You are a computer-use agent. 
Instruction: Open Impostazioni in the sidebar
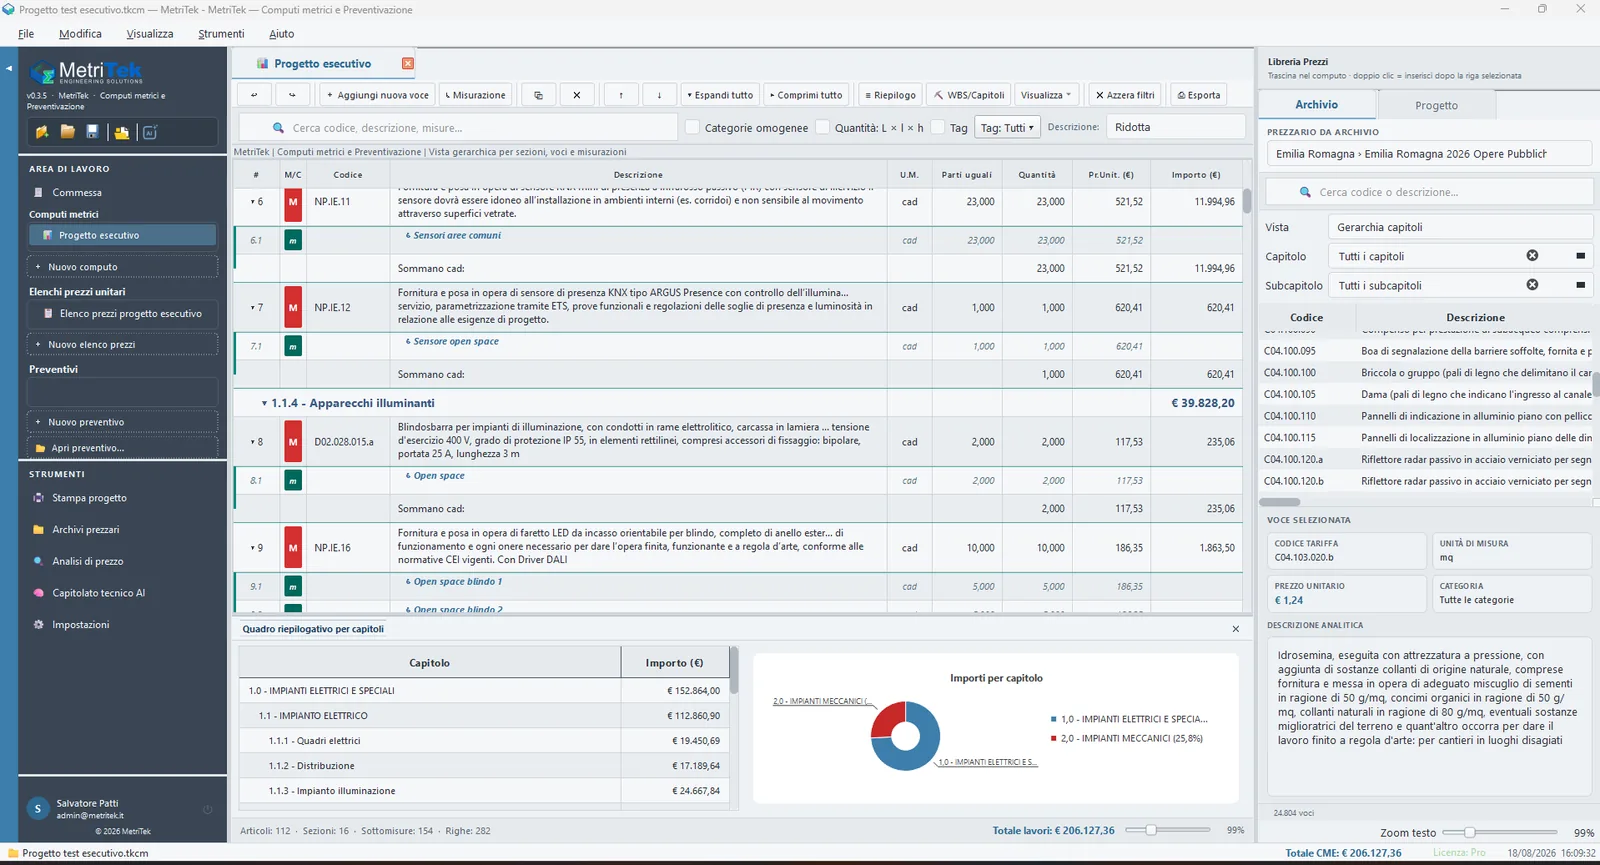tap(81, 625)
